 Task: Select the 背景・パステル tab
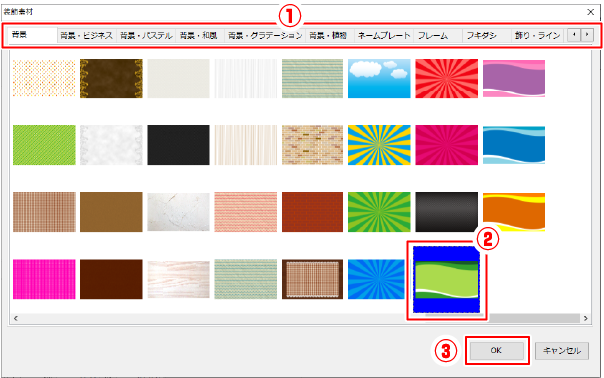point(146,36)
